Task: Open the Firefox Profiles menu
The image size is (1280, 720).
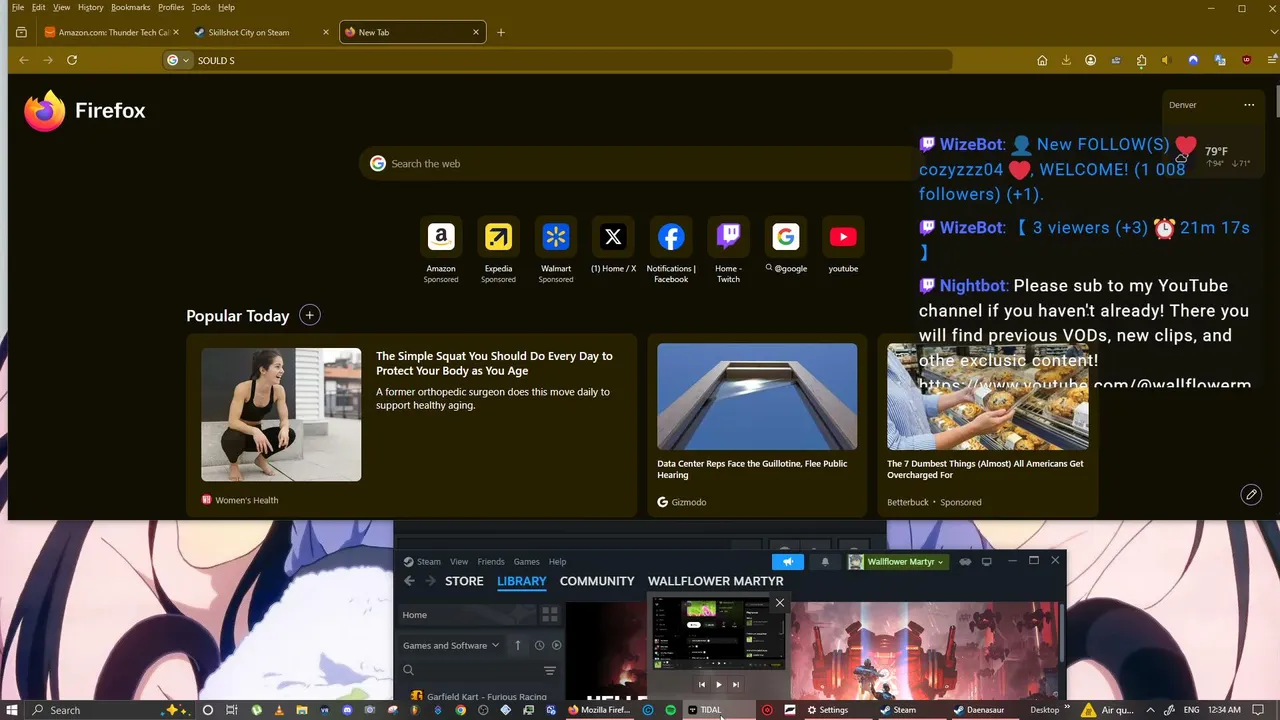Action: click(171, 7)
